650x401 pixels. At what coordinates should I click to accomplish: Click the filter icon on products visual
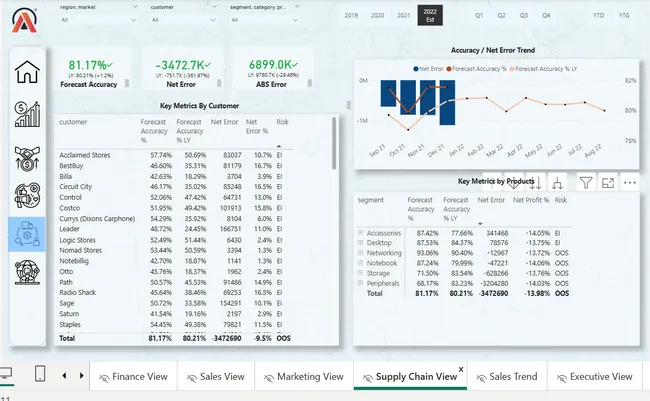[x=584, y=182]
